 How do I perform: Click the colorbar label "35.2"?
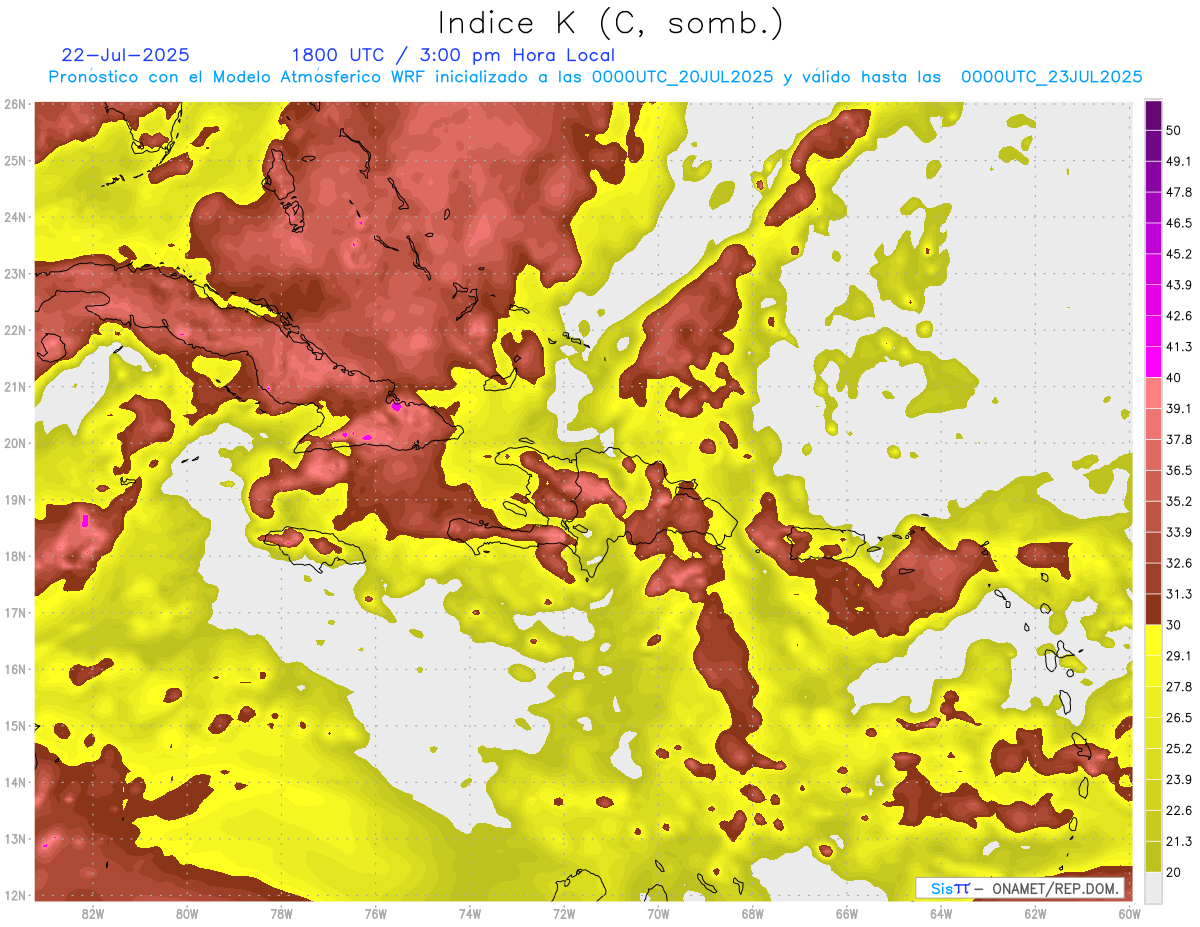(1178, 501)
